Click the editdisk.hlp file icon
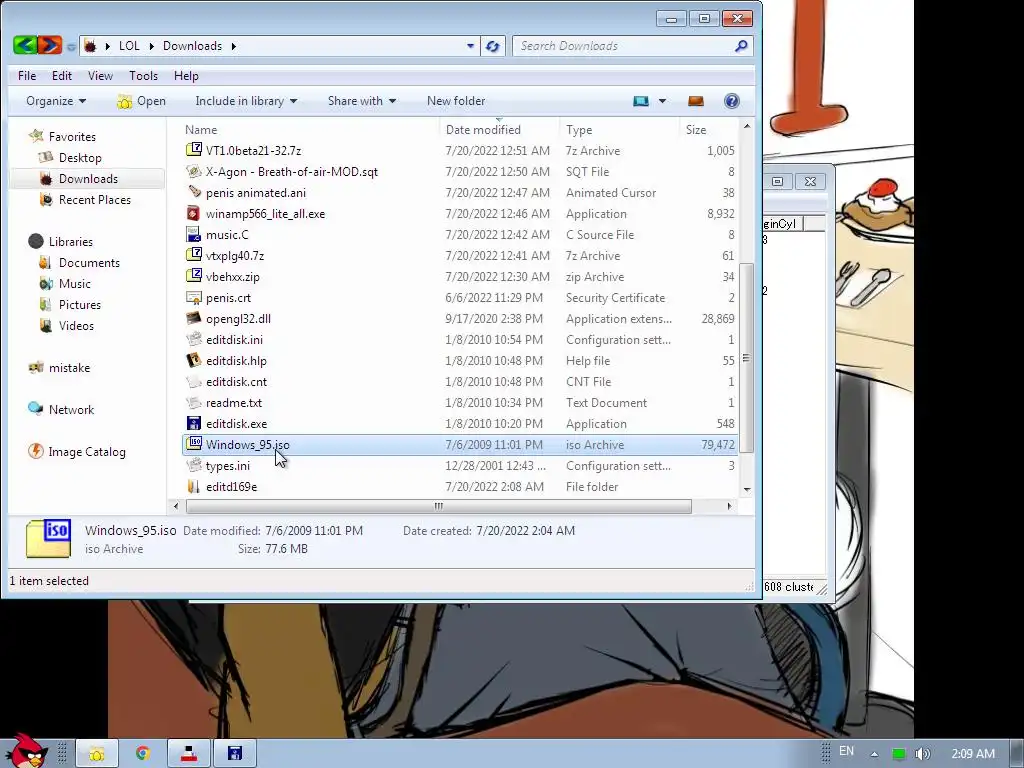 coord(193,360)
